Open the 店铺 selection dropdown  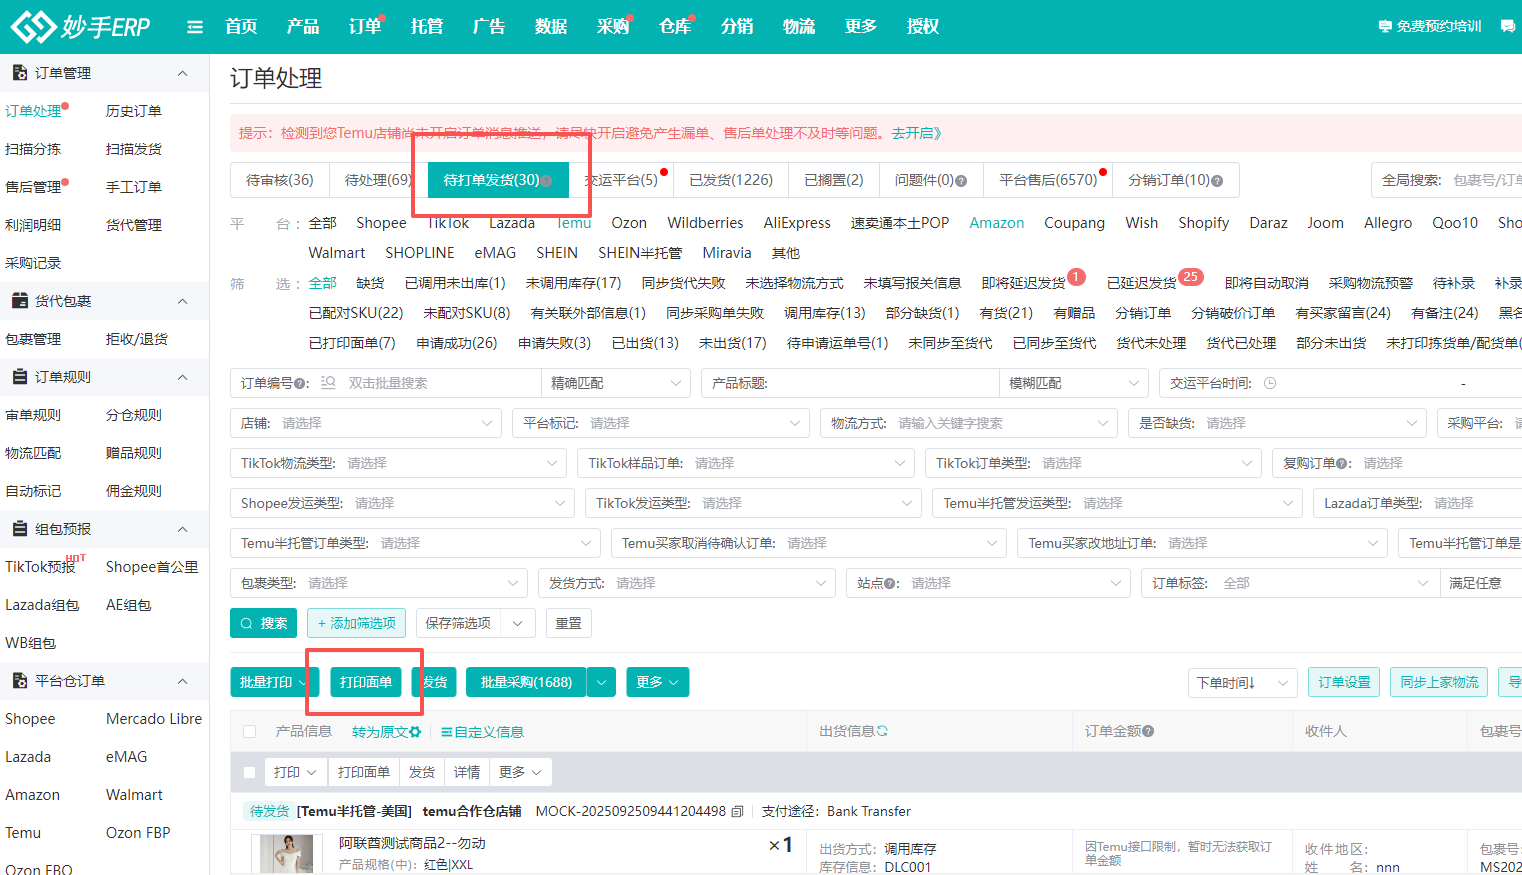coord(365,423)
